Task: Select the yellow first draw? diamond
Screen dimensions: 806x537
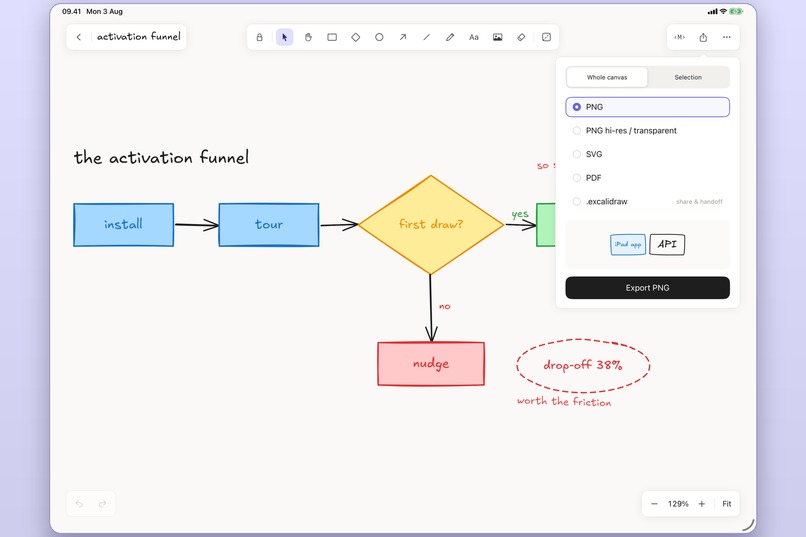Action: click(x=431, y=225)
